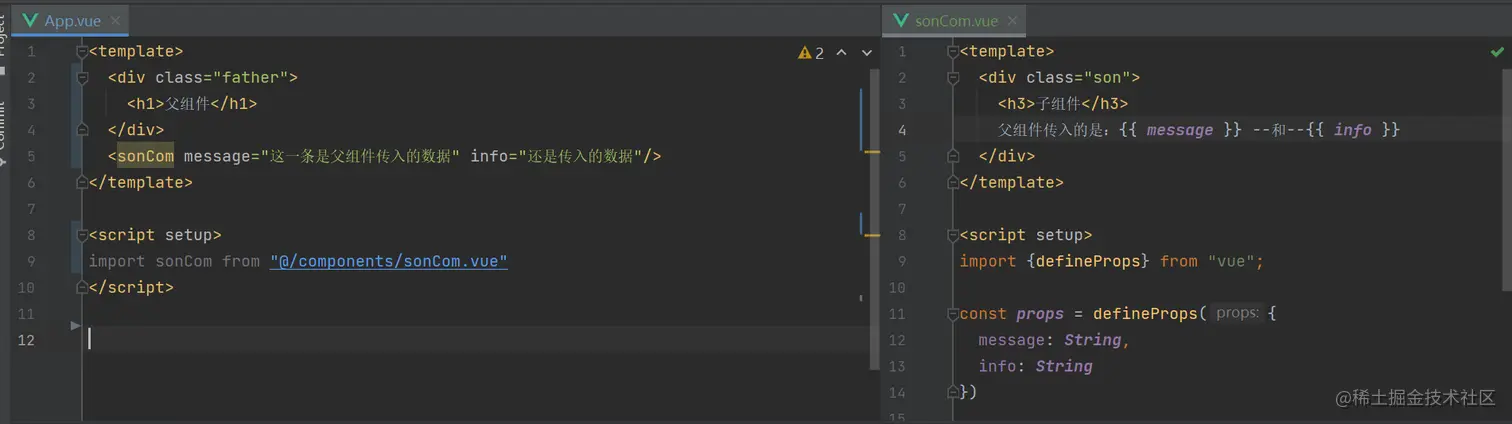Open the warnings indicator showing 2 problems
1512x424 pixels.
pyautogui.click(x=811, y=53)
